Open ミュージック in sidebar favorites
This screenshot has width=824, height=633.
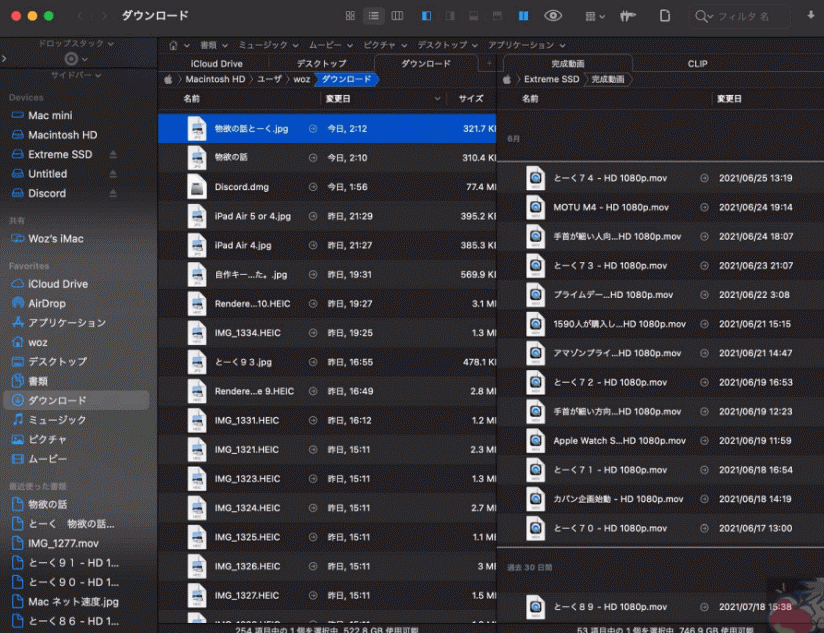[x=57, y=420]
